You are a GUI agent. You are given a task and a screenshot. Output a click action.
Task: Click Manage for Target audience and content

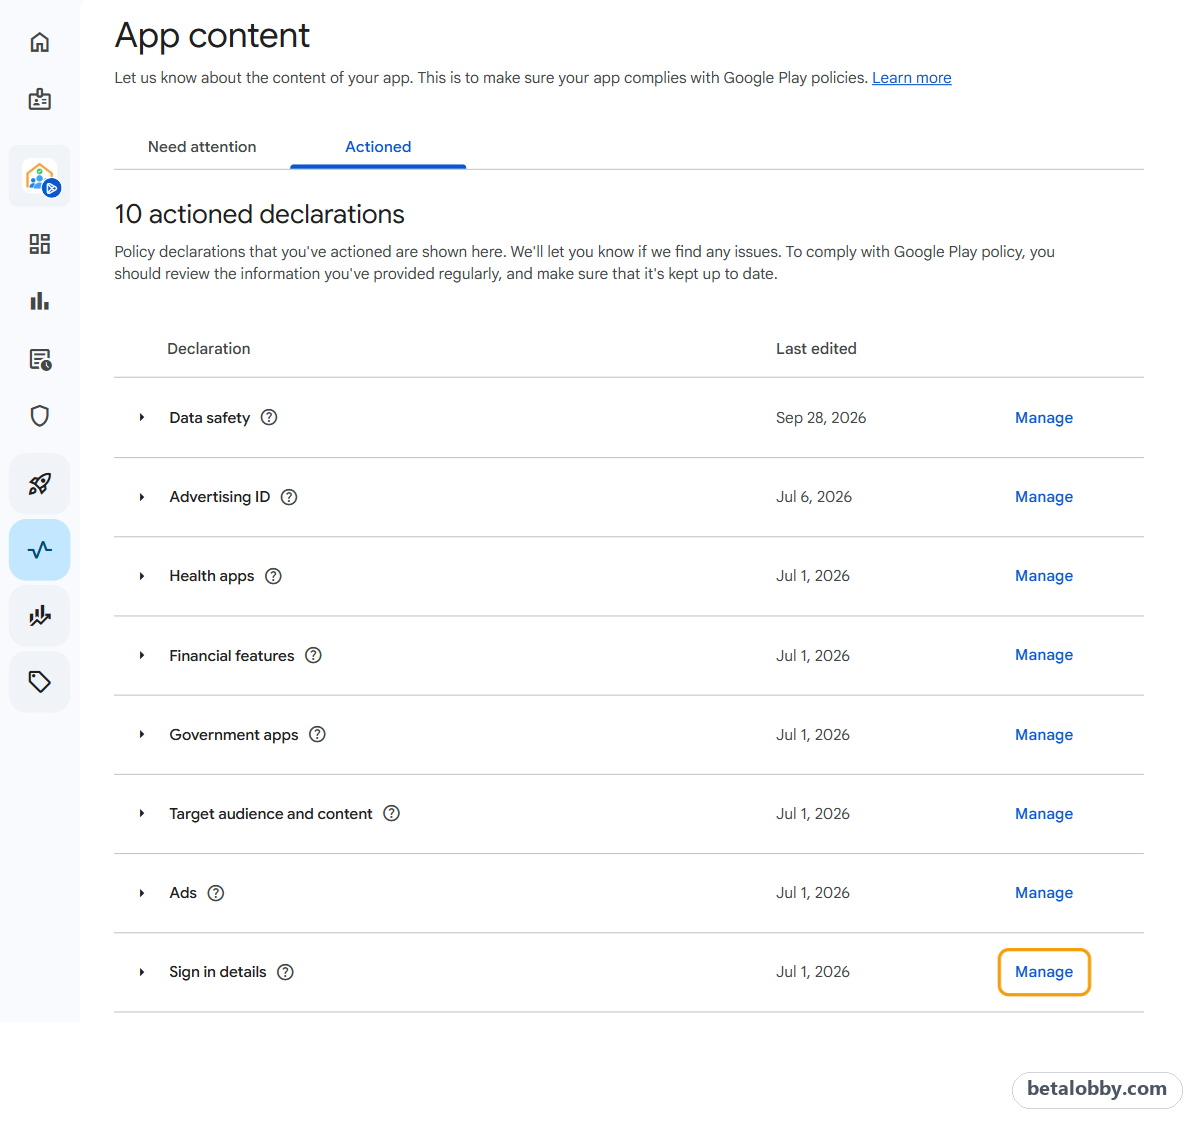[x=1044, y=814]
